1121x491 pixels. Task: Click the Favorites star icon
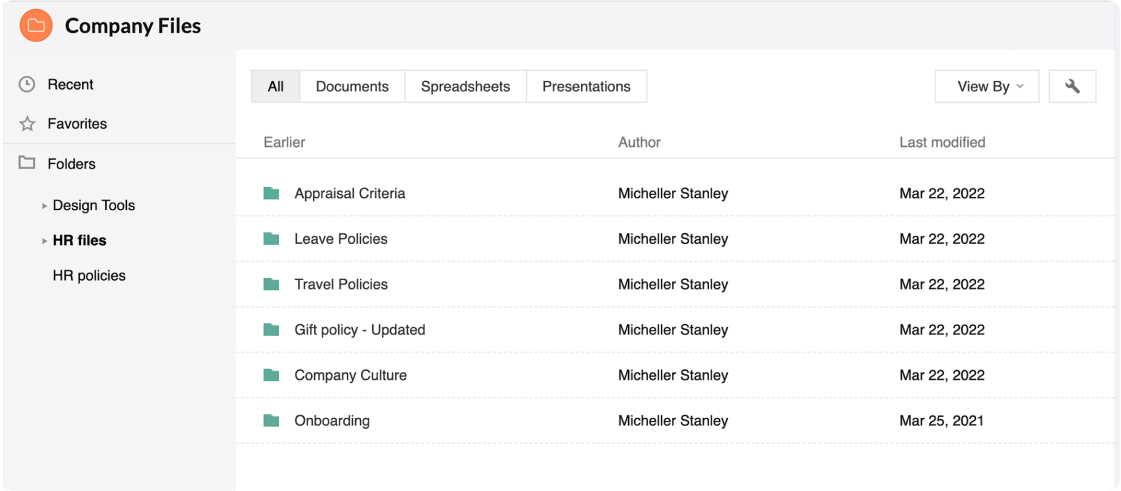click(27, 124)
